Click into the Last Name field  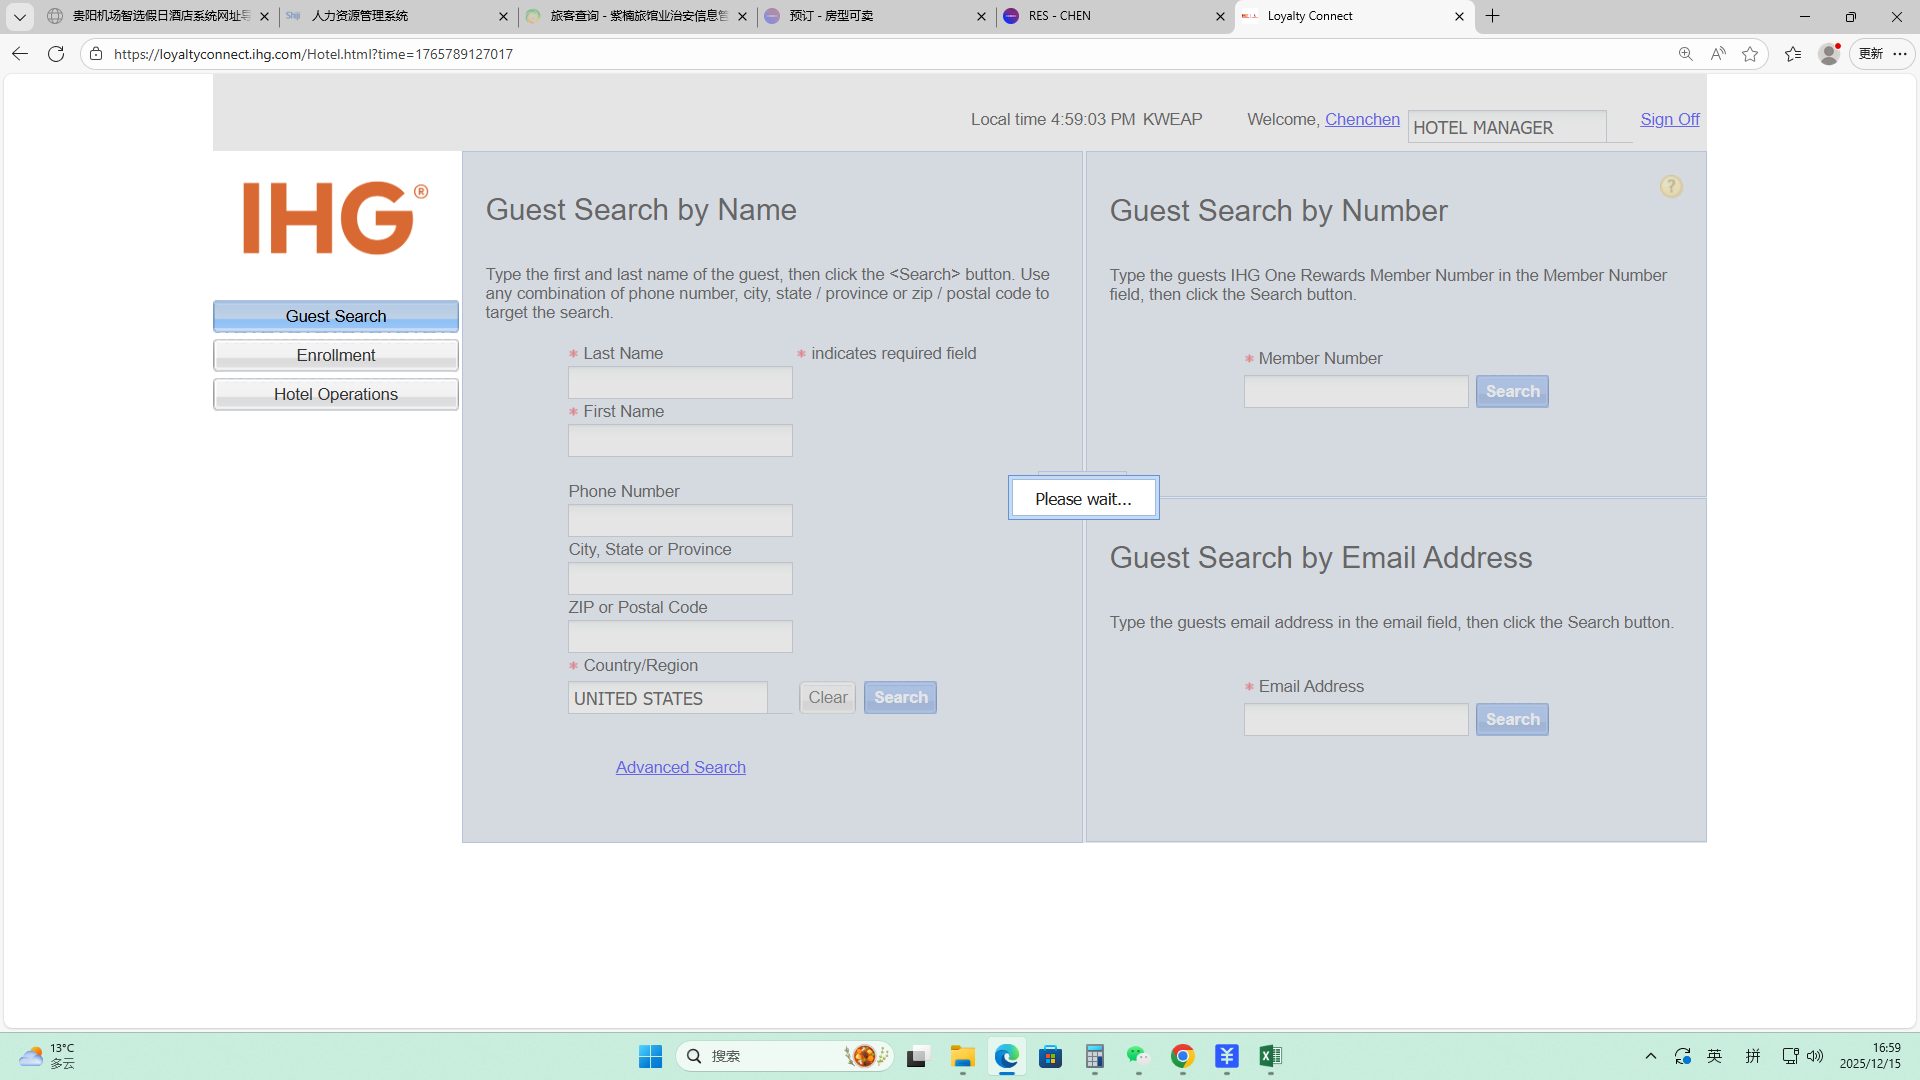(680, 382)
